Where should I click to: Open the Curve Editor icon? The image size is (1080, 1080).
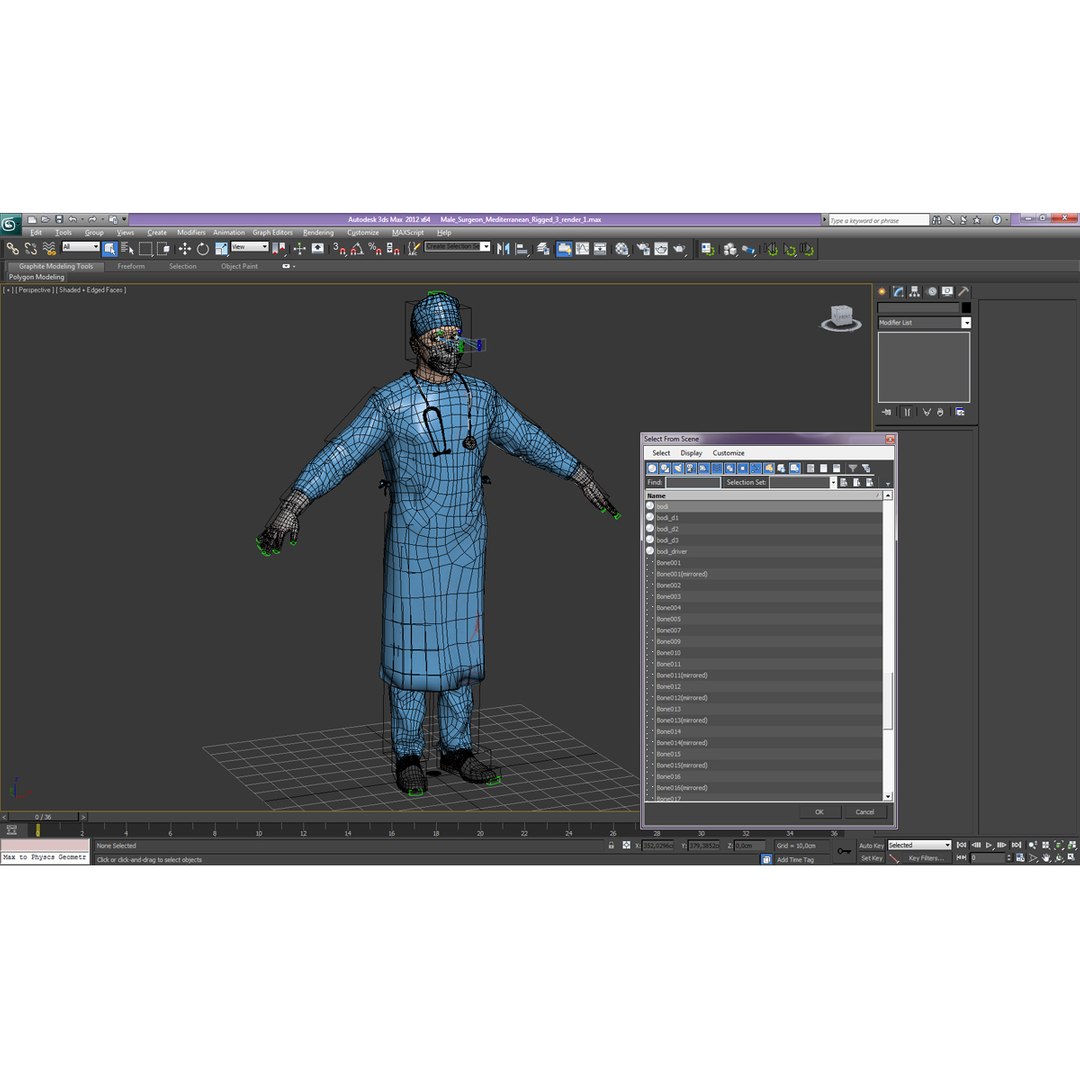coord(583,249)
